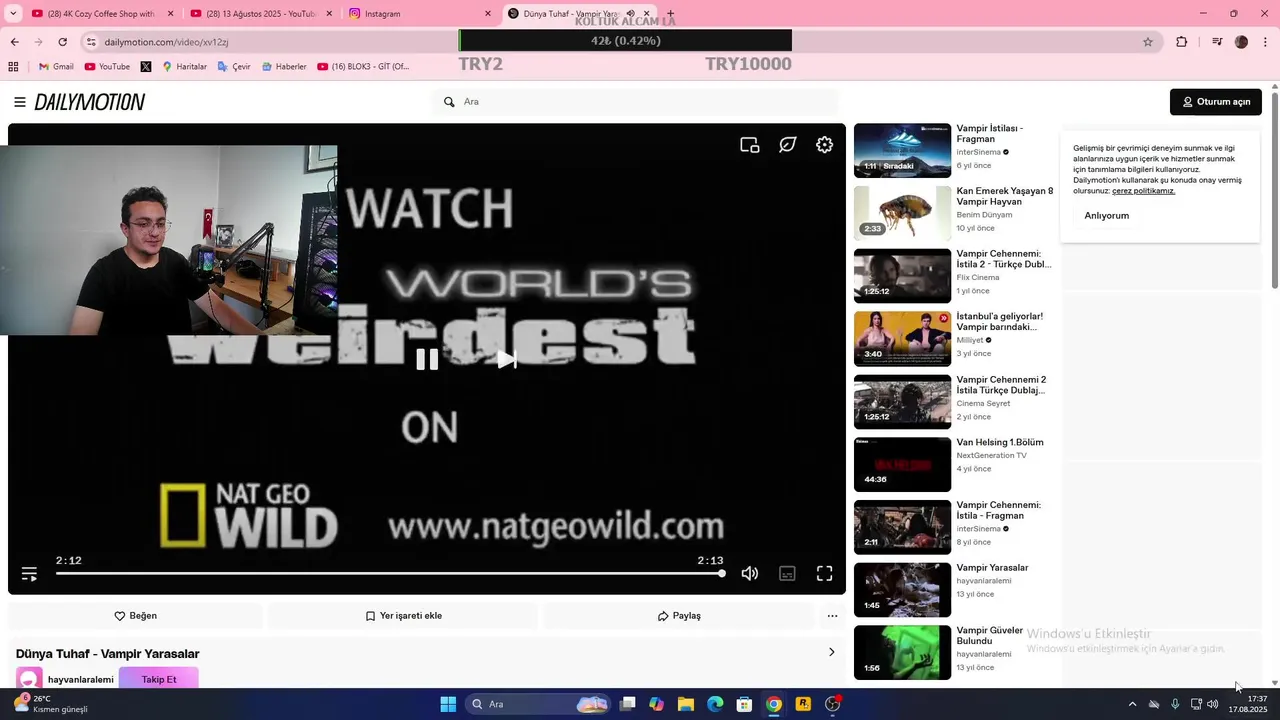Click the Oturum açın button
This screenshot has width=1280, height=720.
[x=1216, y=102]
